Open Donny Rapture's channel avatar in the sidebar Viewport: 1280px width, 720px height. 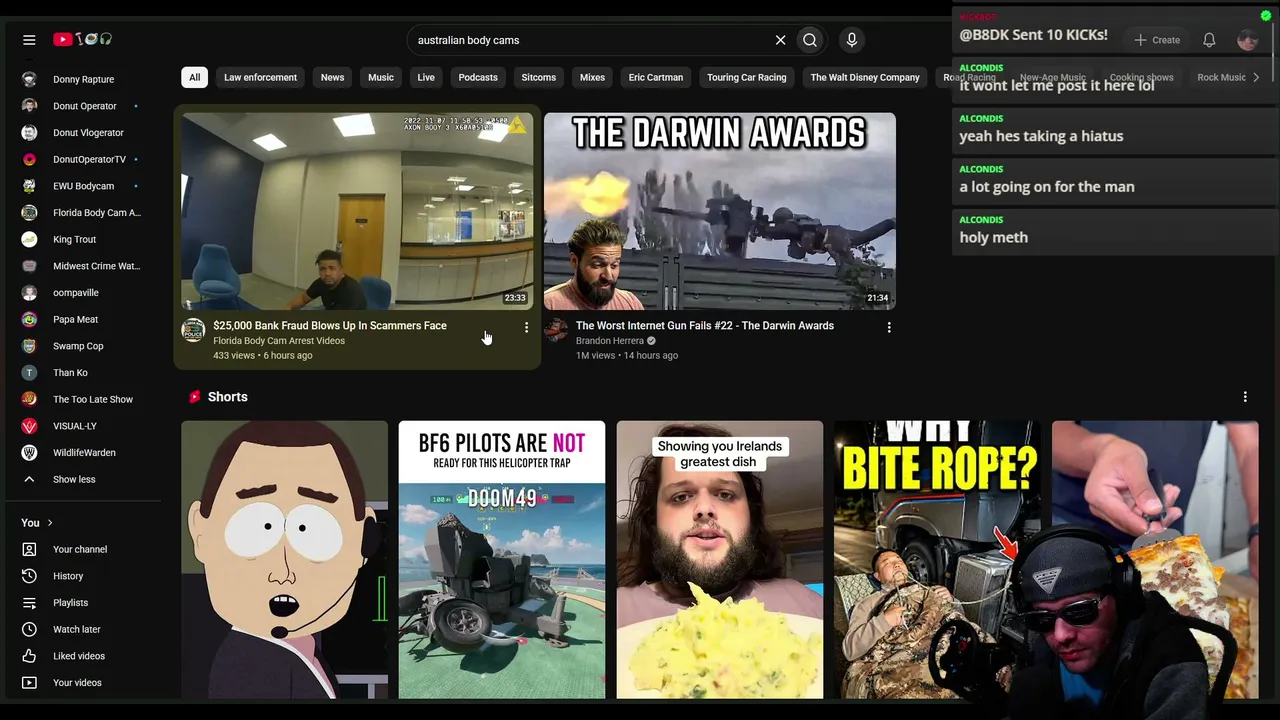[x=30, y=79]
